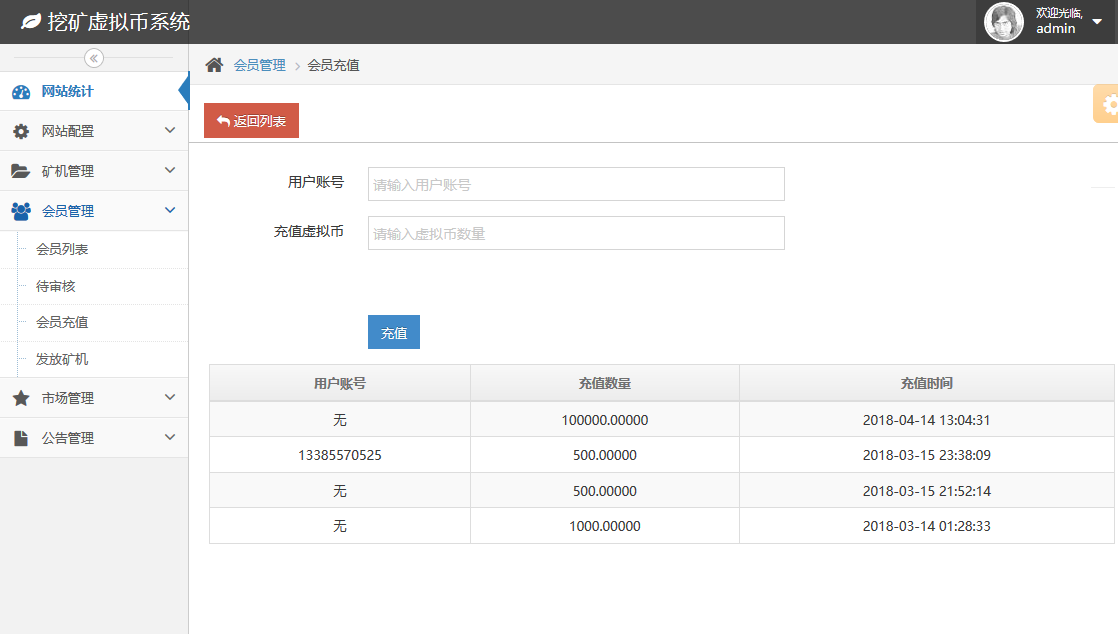Open 会员列表 submenu item
This screenshot has width=1118, height=634.
pyautogui.click(x=62, y=249)
